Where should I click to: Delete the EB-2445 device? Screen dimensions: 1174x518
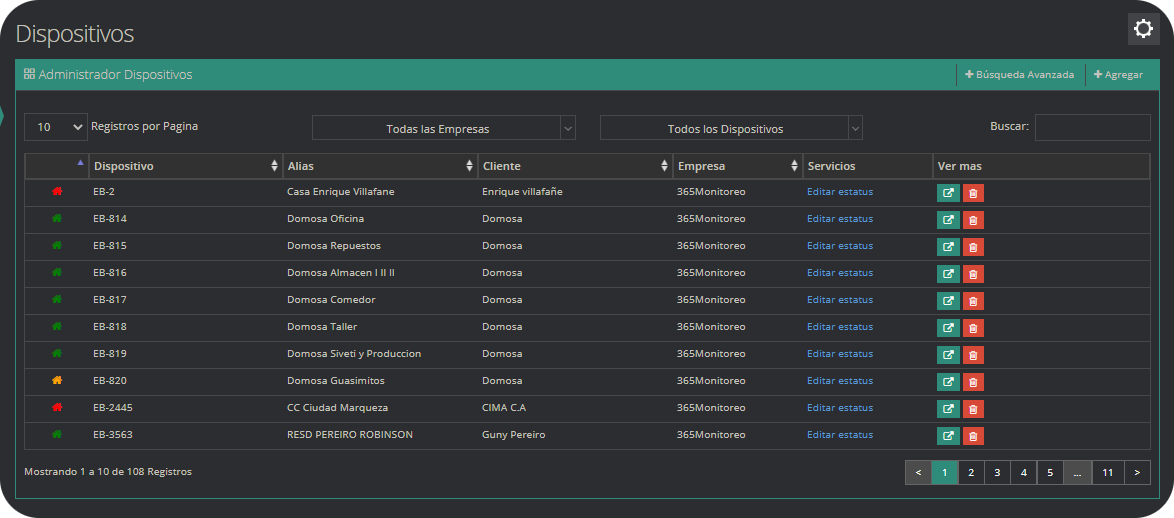click(x=973, y=409)
